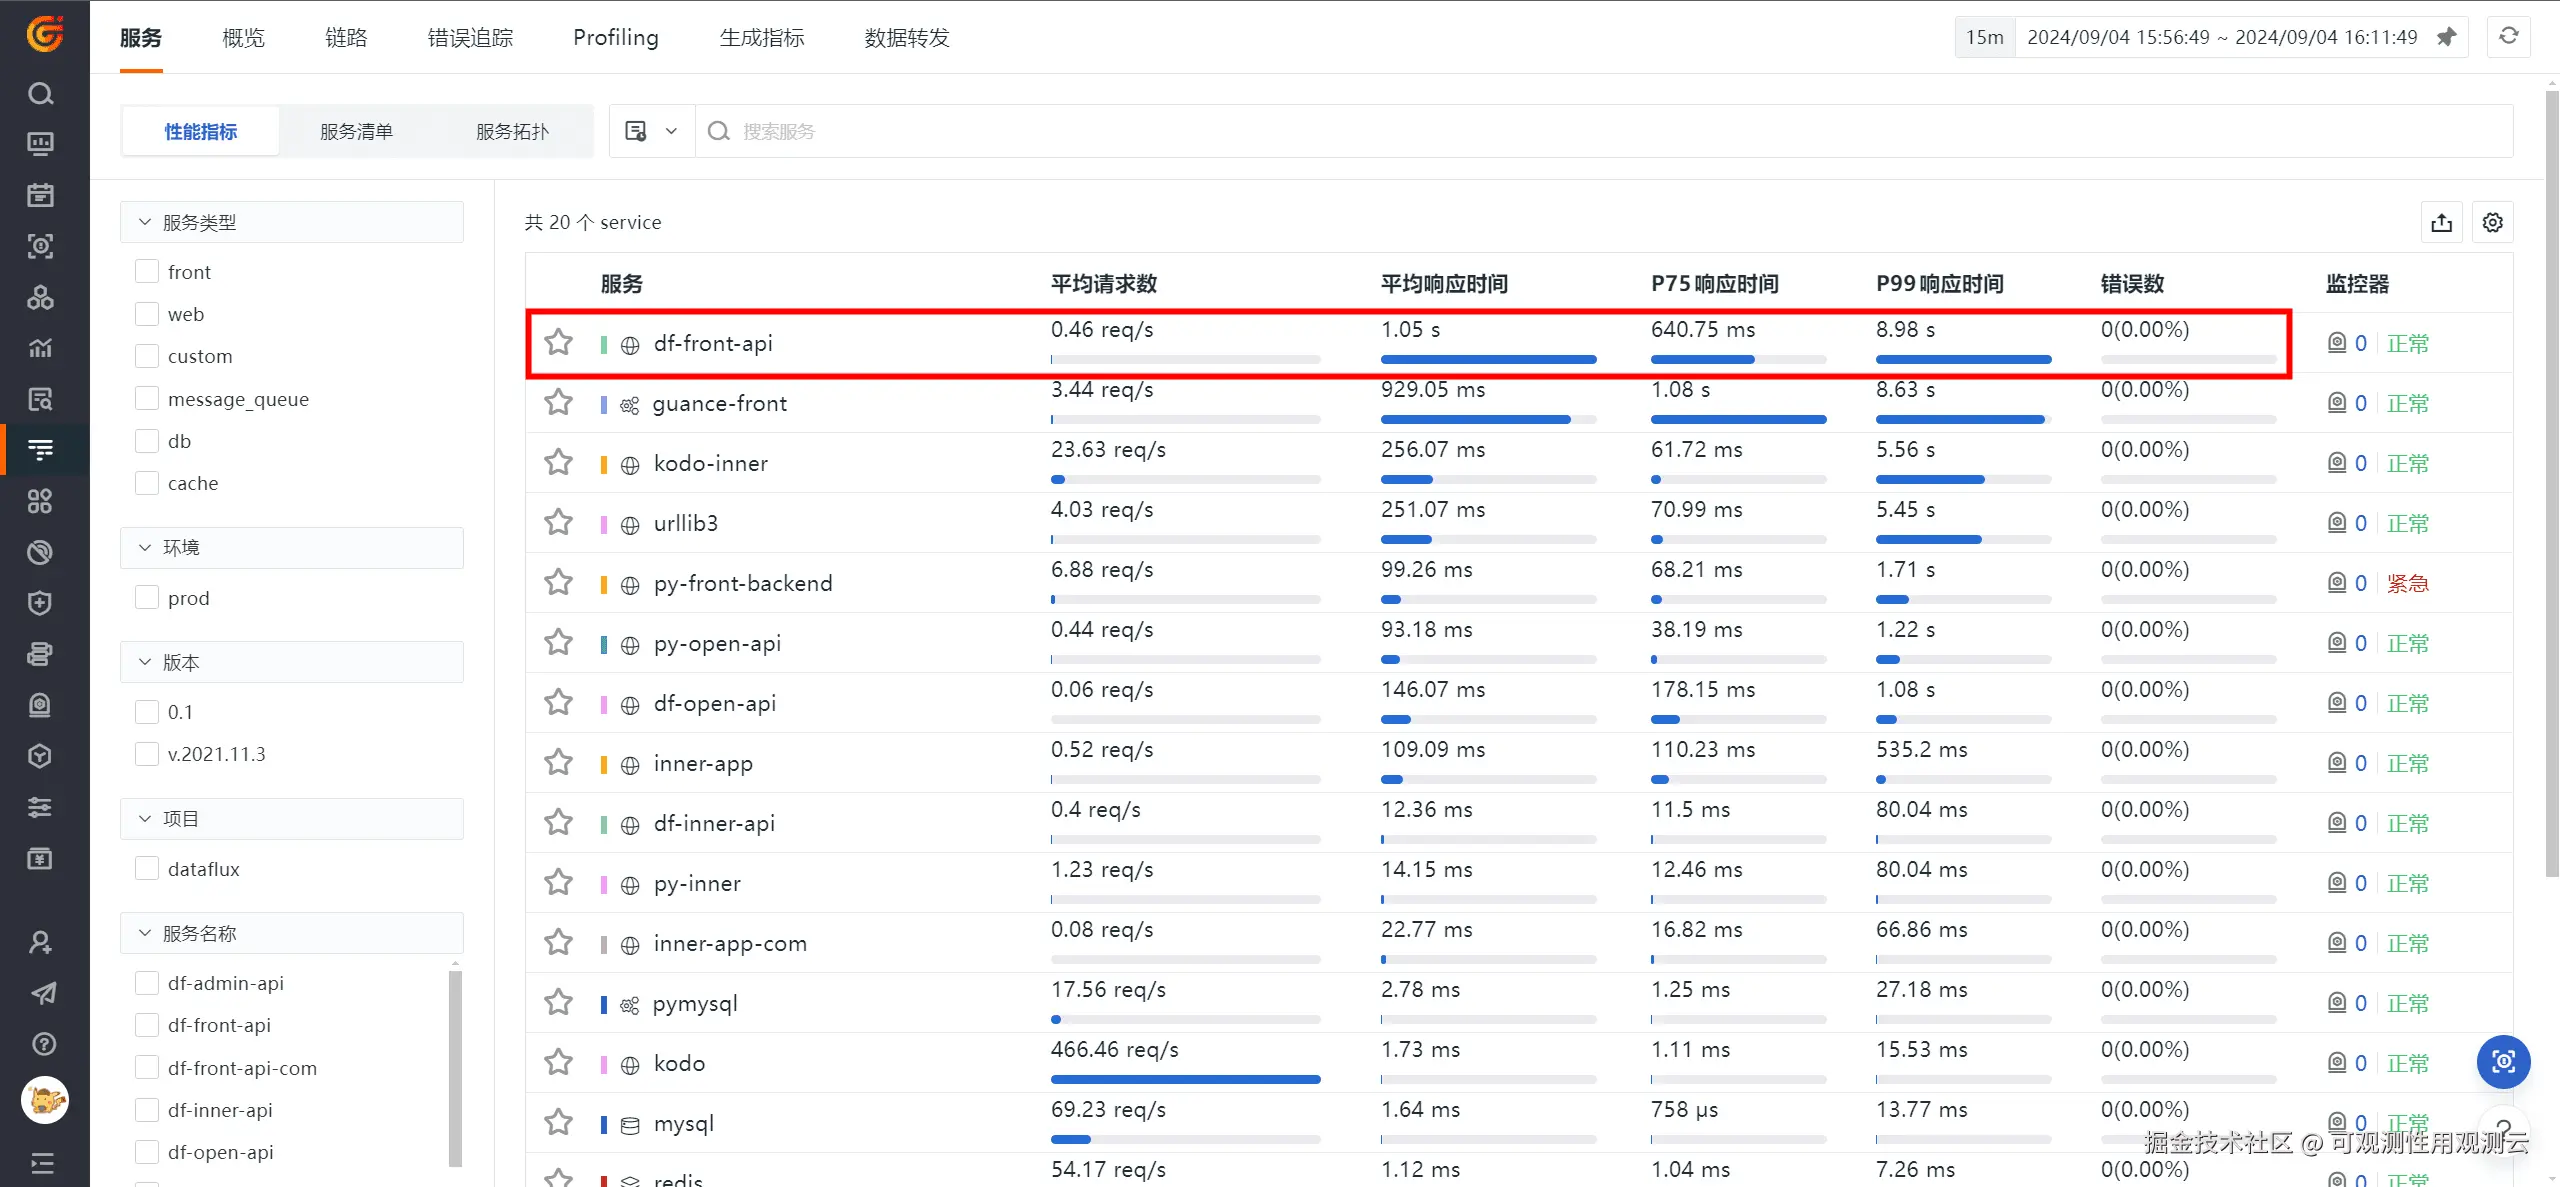
Task: Collapse the 版本 filter section
Action: point(145,662)
